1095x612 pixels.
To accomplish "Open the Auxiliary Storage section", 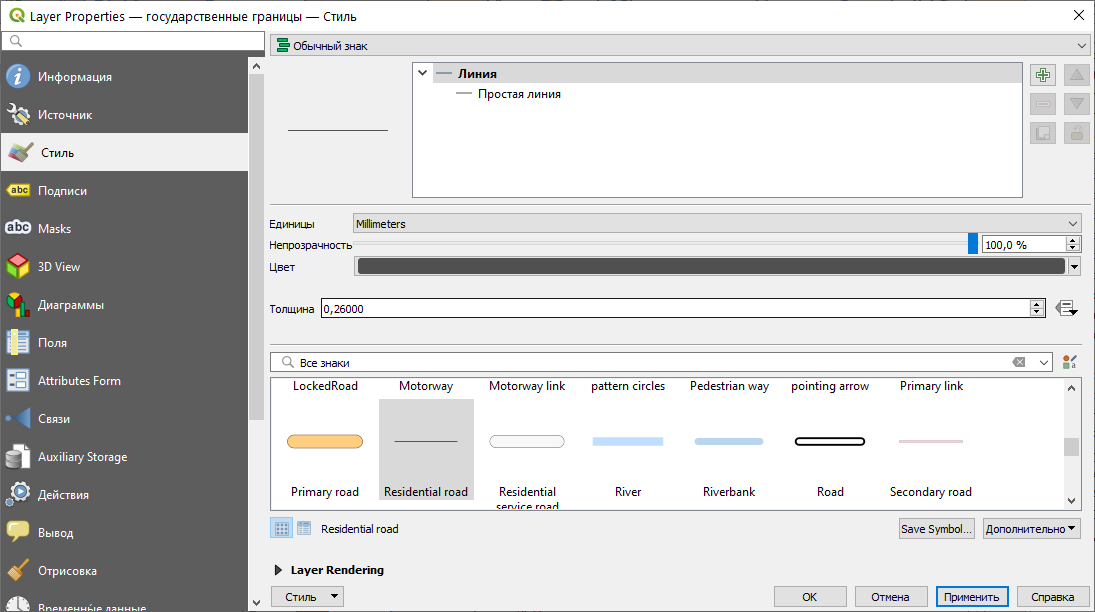I will 82,457.
